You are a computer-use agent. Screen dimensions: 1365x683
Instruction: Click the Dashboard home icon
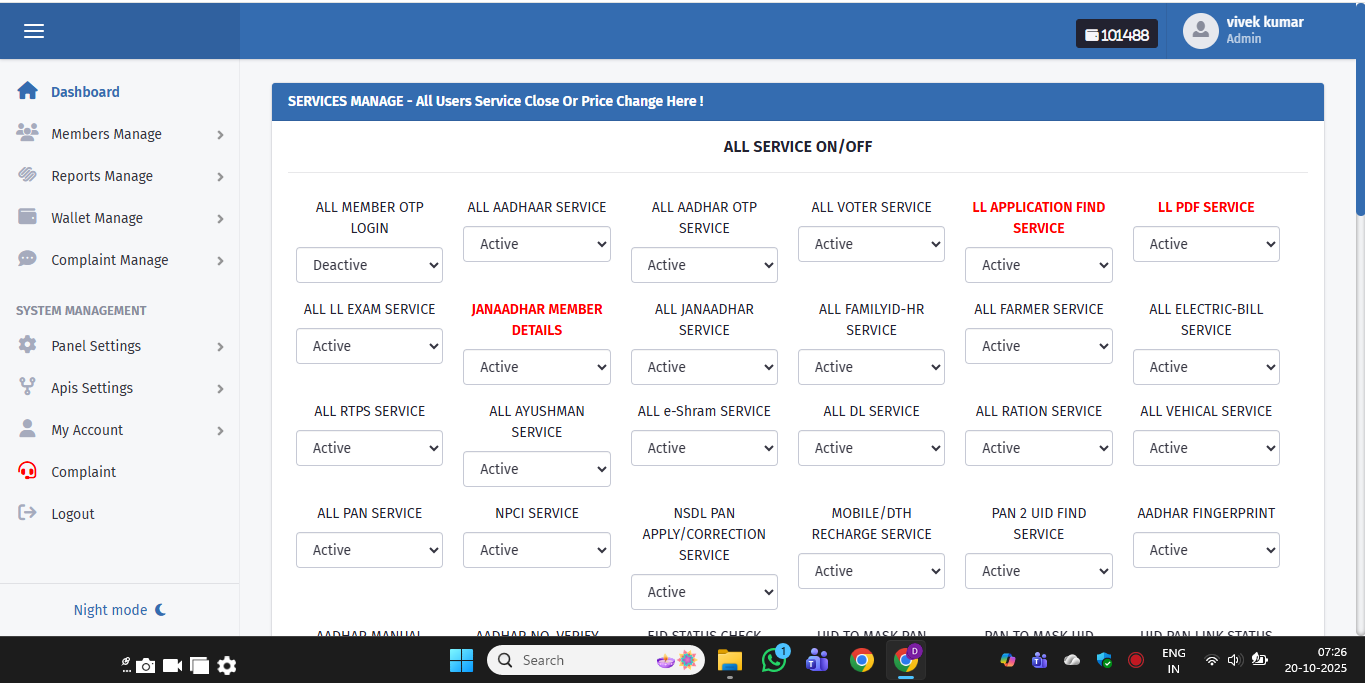click(28, 91)
